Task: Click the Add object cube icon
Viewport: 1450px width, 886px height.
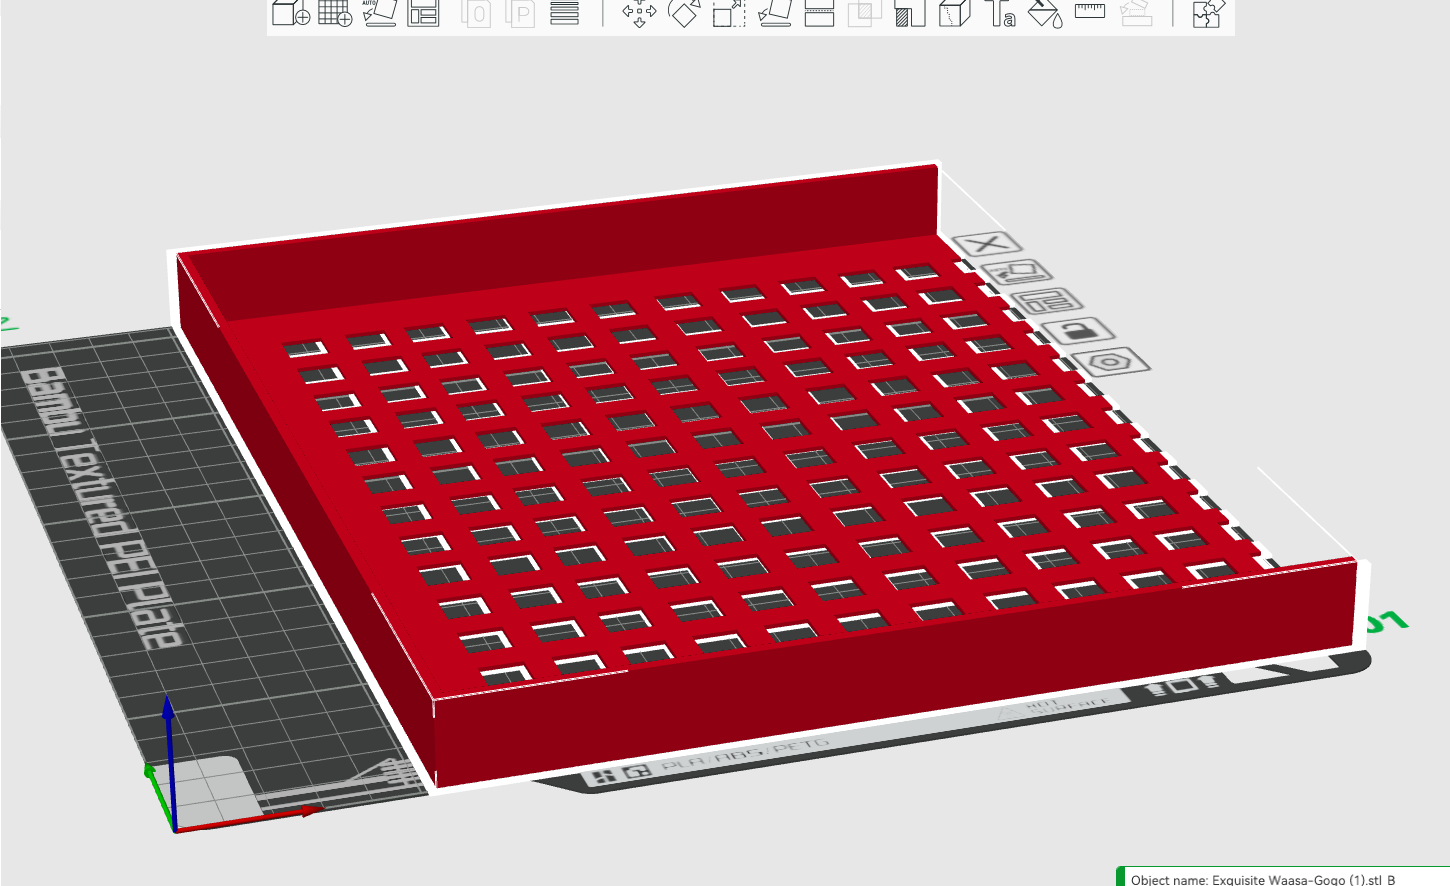Action: point(291,13)
